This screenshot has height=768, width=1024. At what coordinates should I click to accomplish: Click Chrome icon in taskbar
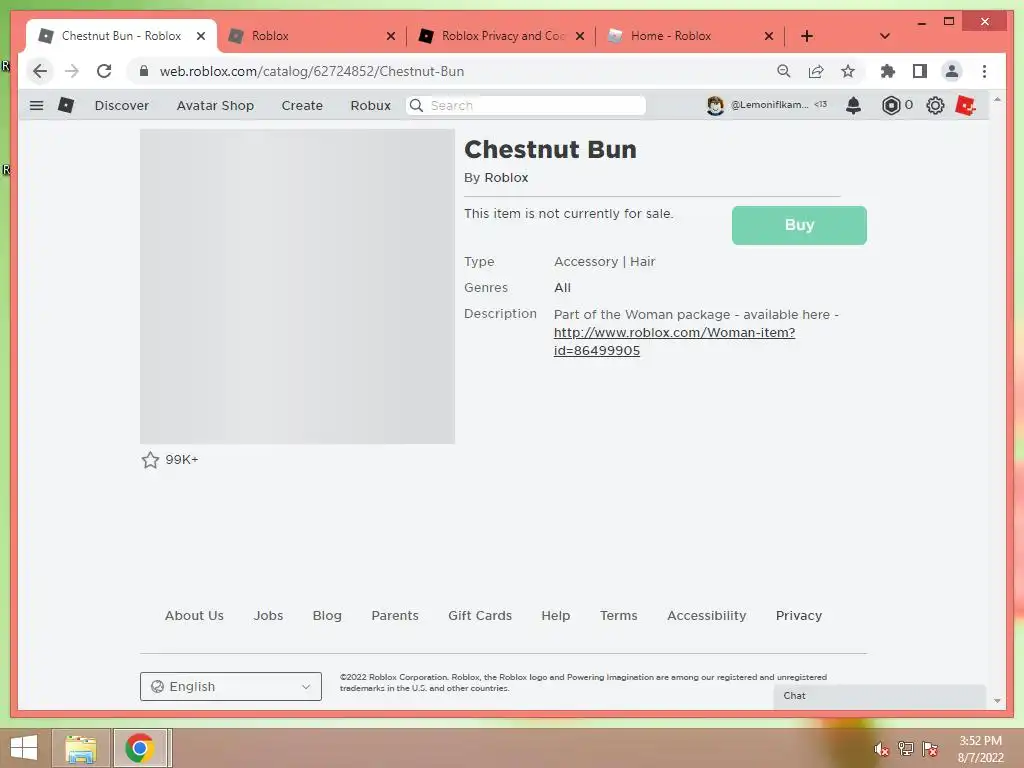click(x=139, y=748)
